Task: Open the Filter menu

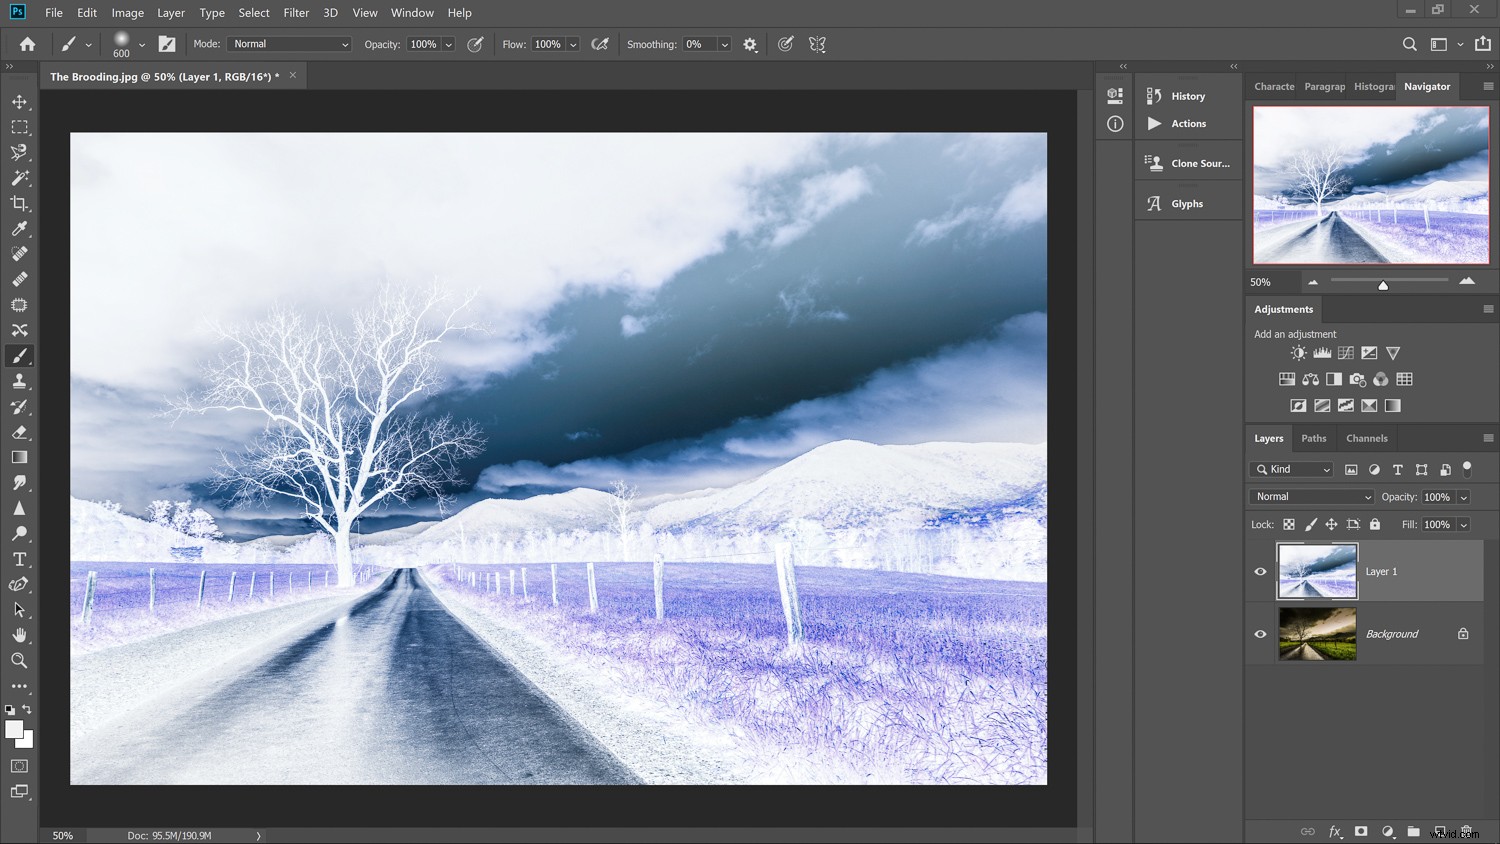Action: point(296,12)
